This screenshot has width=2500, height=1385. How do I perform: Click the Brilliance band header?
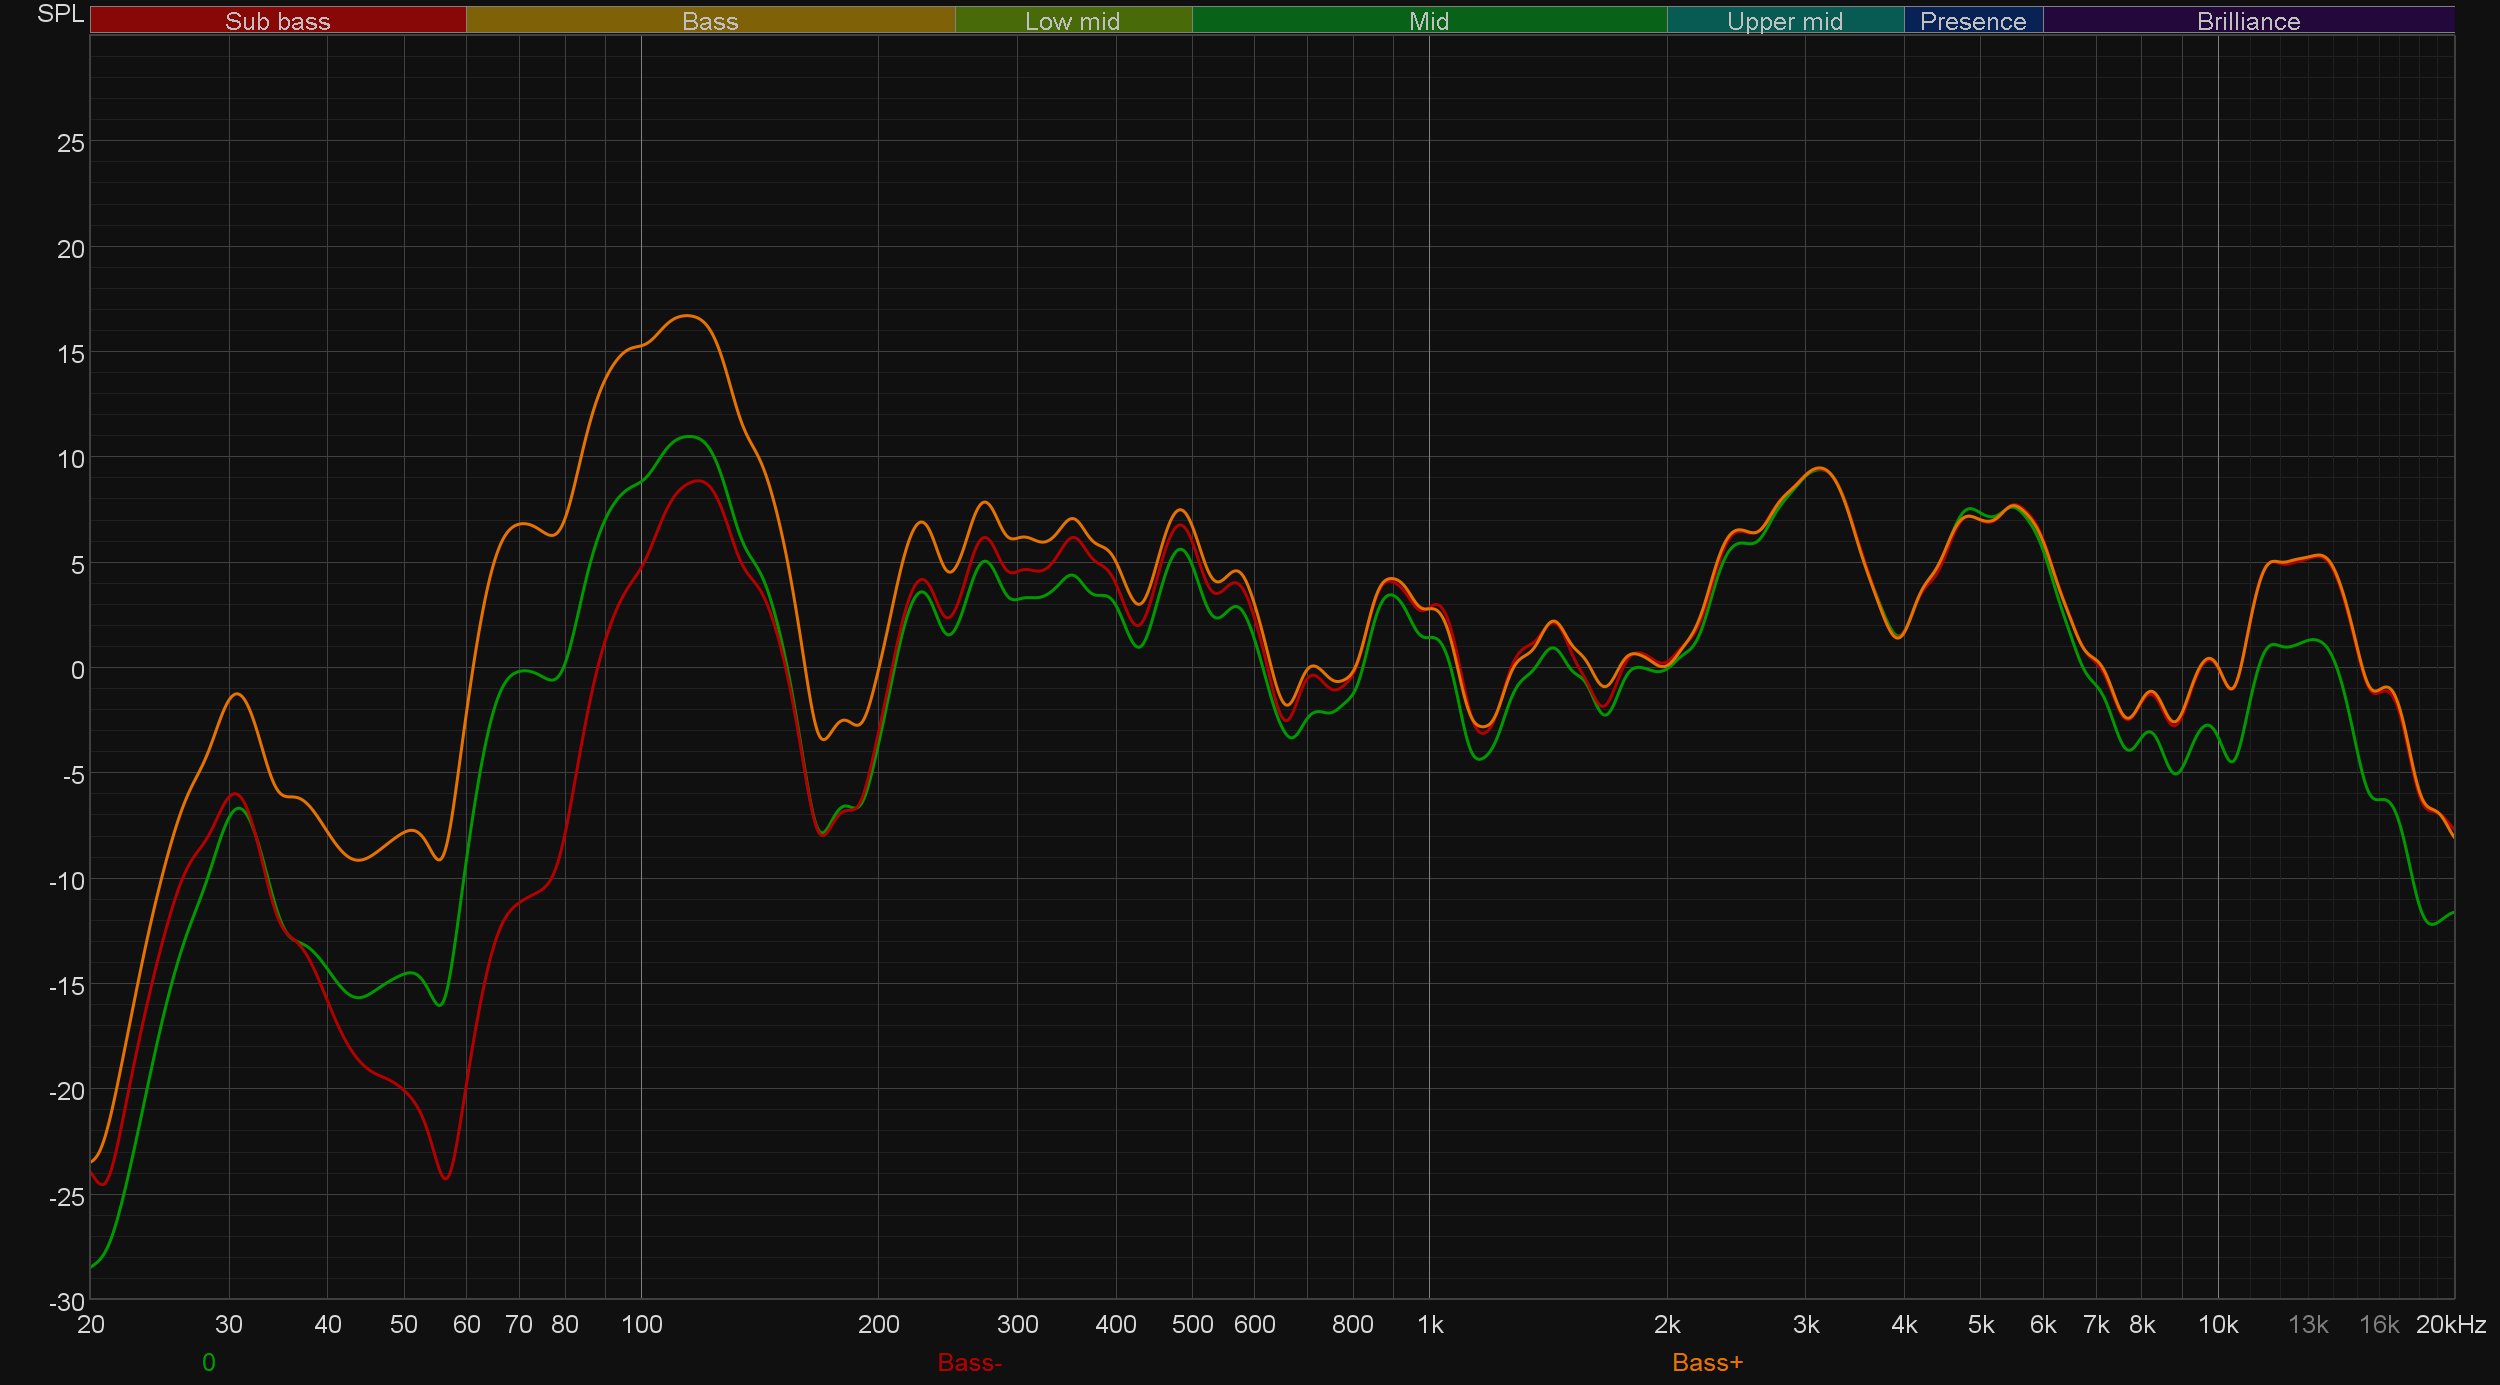pyautogui.click(x=2248, y=21)
